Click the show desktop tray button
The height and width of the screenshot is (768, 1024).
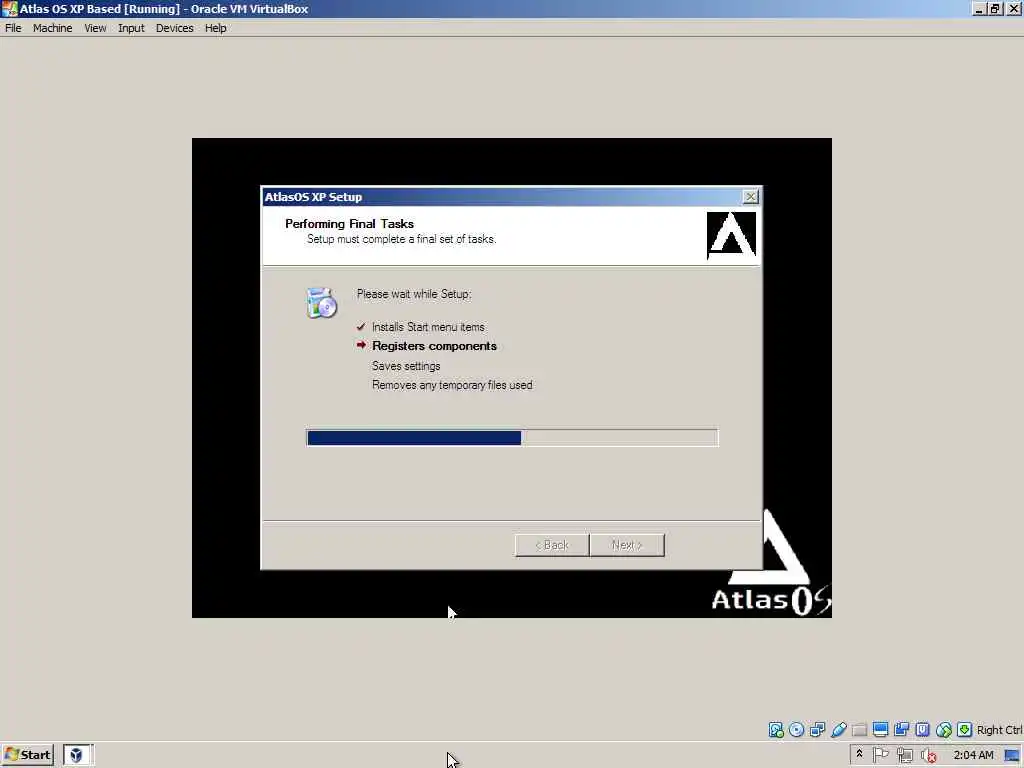[1012, 756]
